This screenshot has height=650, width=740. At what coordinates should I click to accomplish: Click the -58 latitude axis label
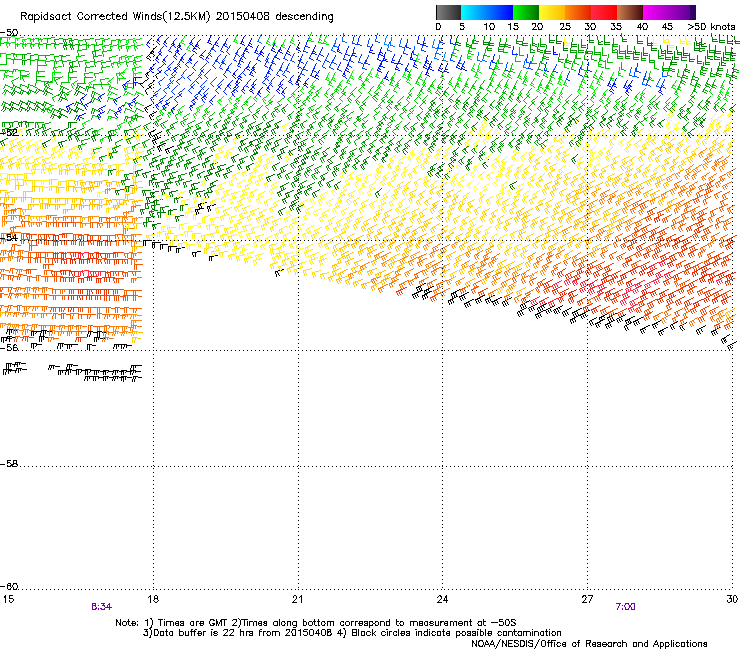pyautogui.click(x=9, y=464)
